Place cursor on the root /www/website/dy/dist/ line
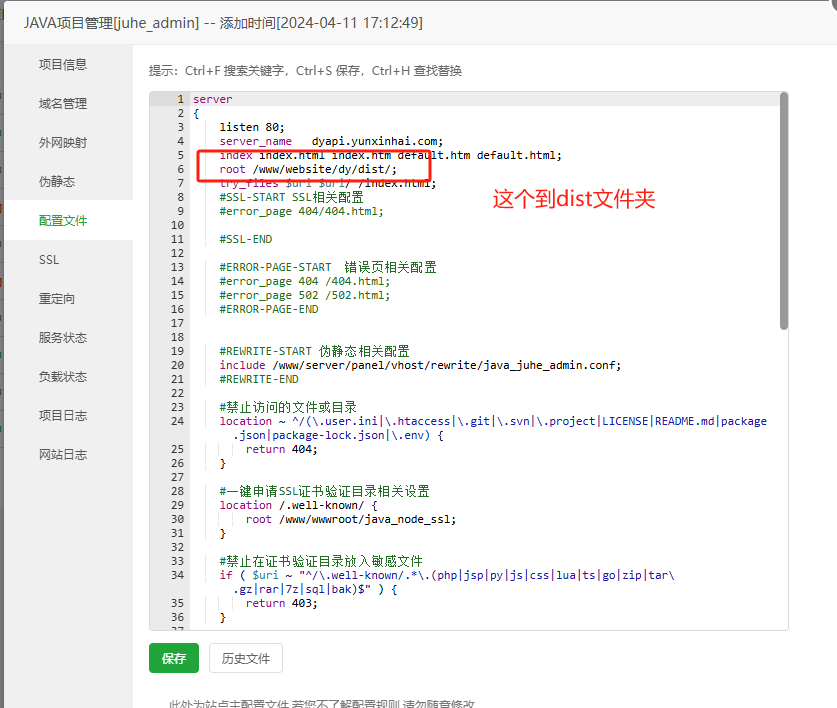This screenshot has height=708, width=837. (308, 170)
